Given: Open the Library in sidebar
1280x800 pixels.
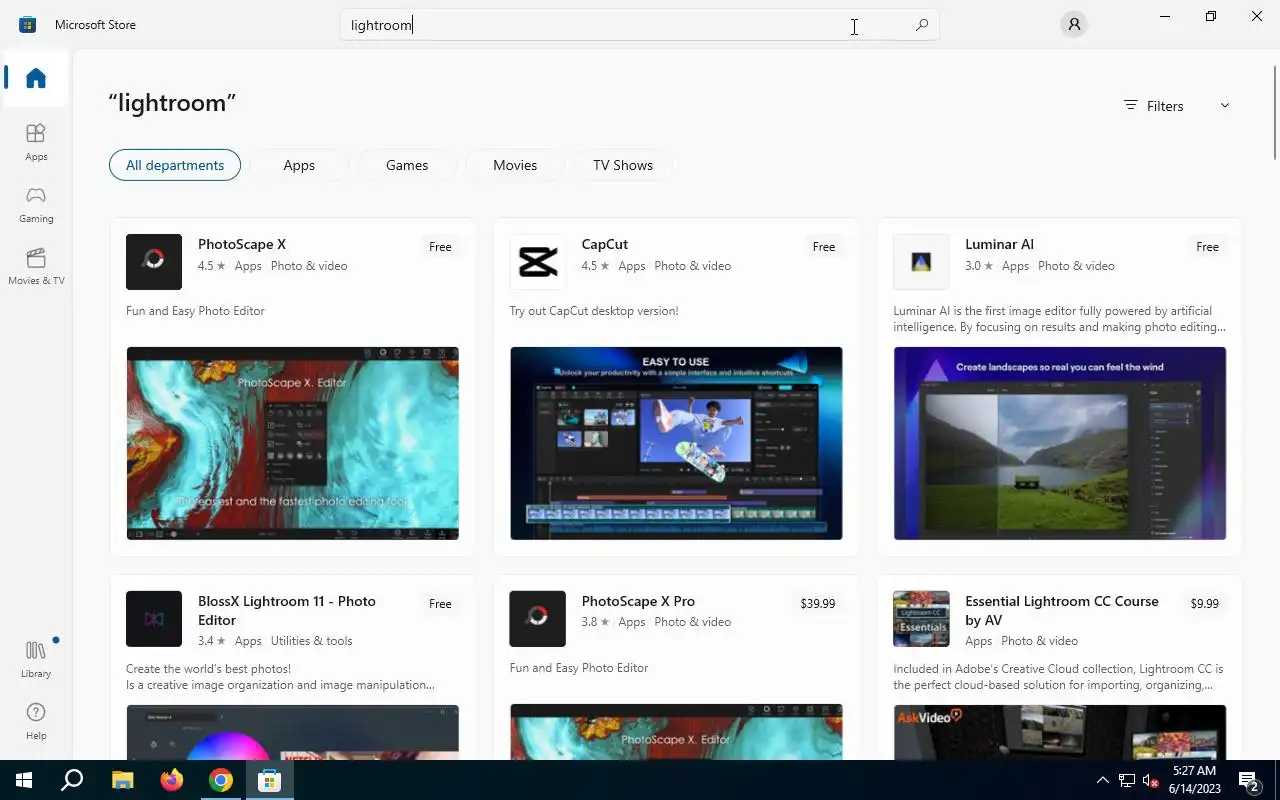Looking at the screenshot, I should 36,659.
